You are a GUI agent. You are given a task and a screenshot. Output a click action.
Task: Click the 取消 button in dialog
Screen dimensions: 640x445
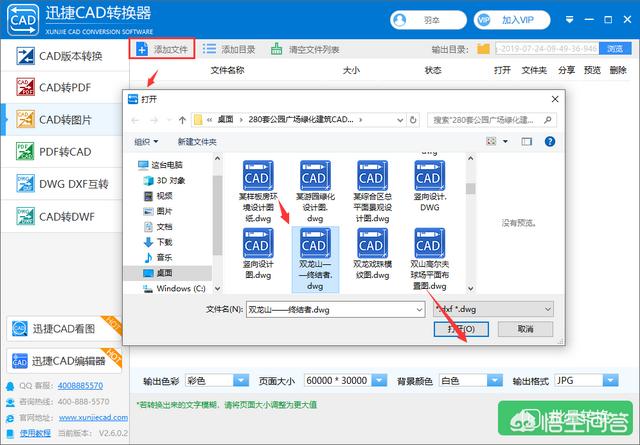(x=524, y=329)
